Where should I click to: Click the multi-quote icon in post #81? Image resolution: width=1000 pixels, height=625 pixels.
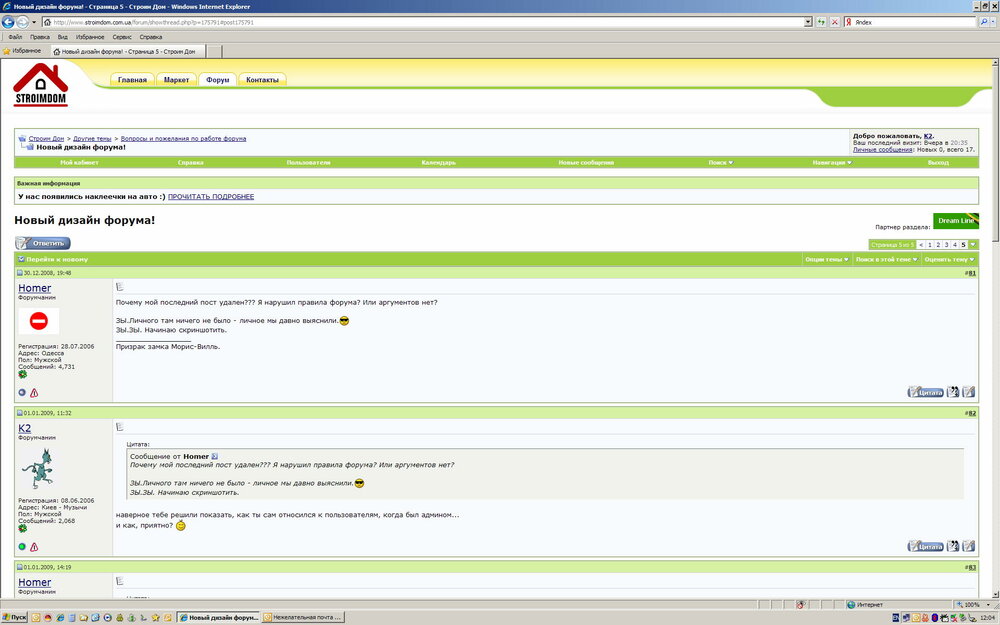tap(953, 392)
